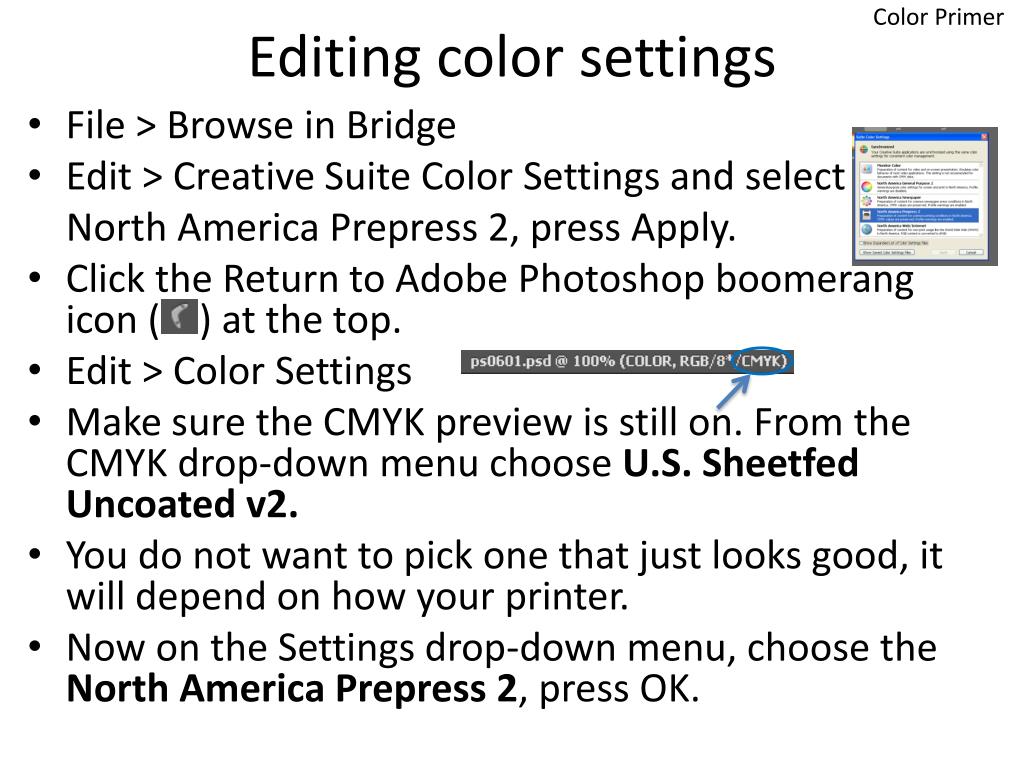Click the Apply button in Suite Color Settings
The image size is (1024, 768).
point(943,252)
